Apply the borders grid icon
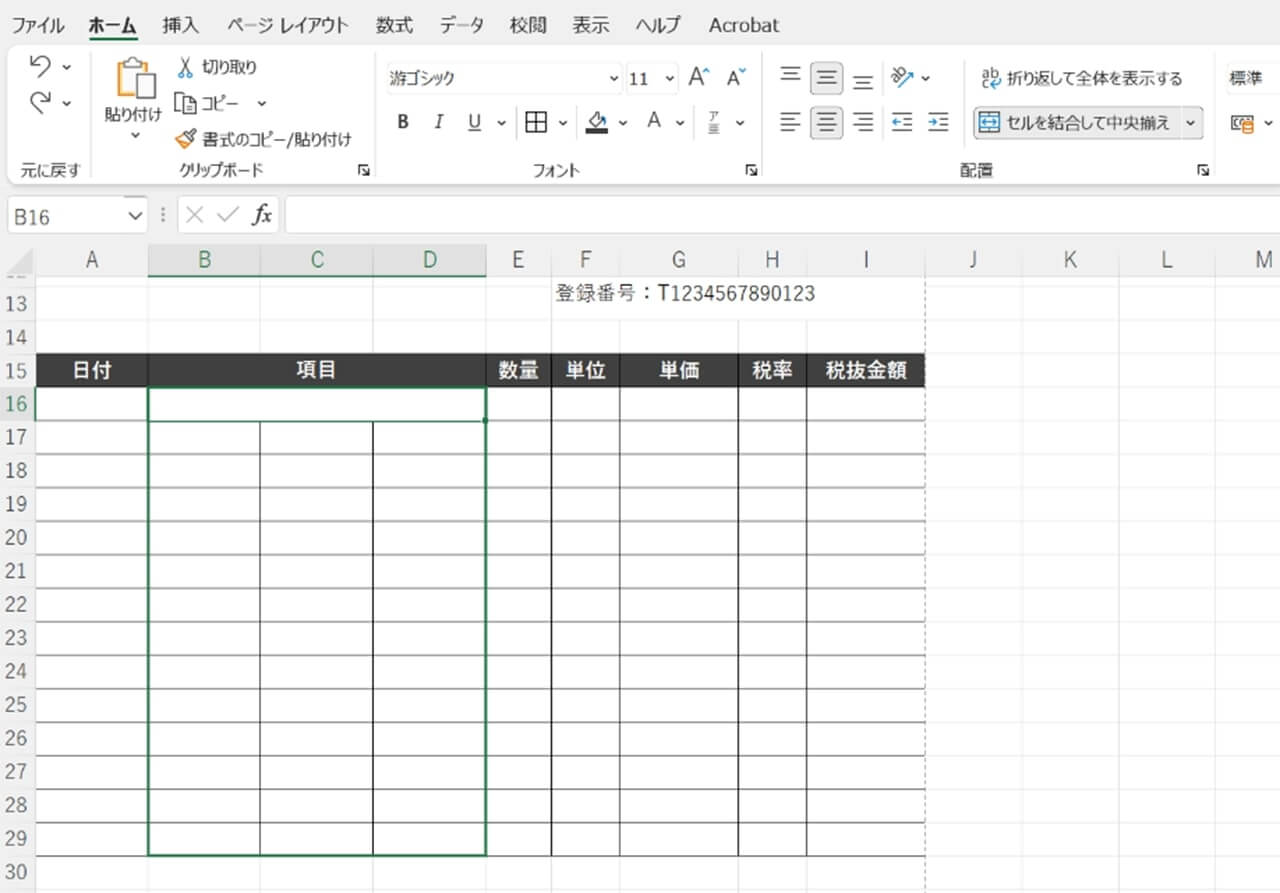The width and height of the screenshot is (1280, 893). click(537, 122)
